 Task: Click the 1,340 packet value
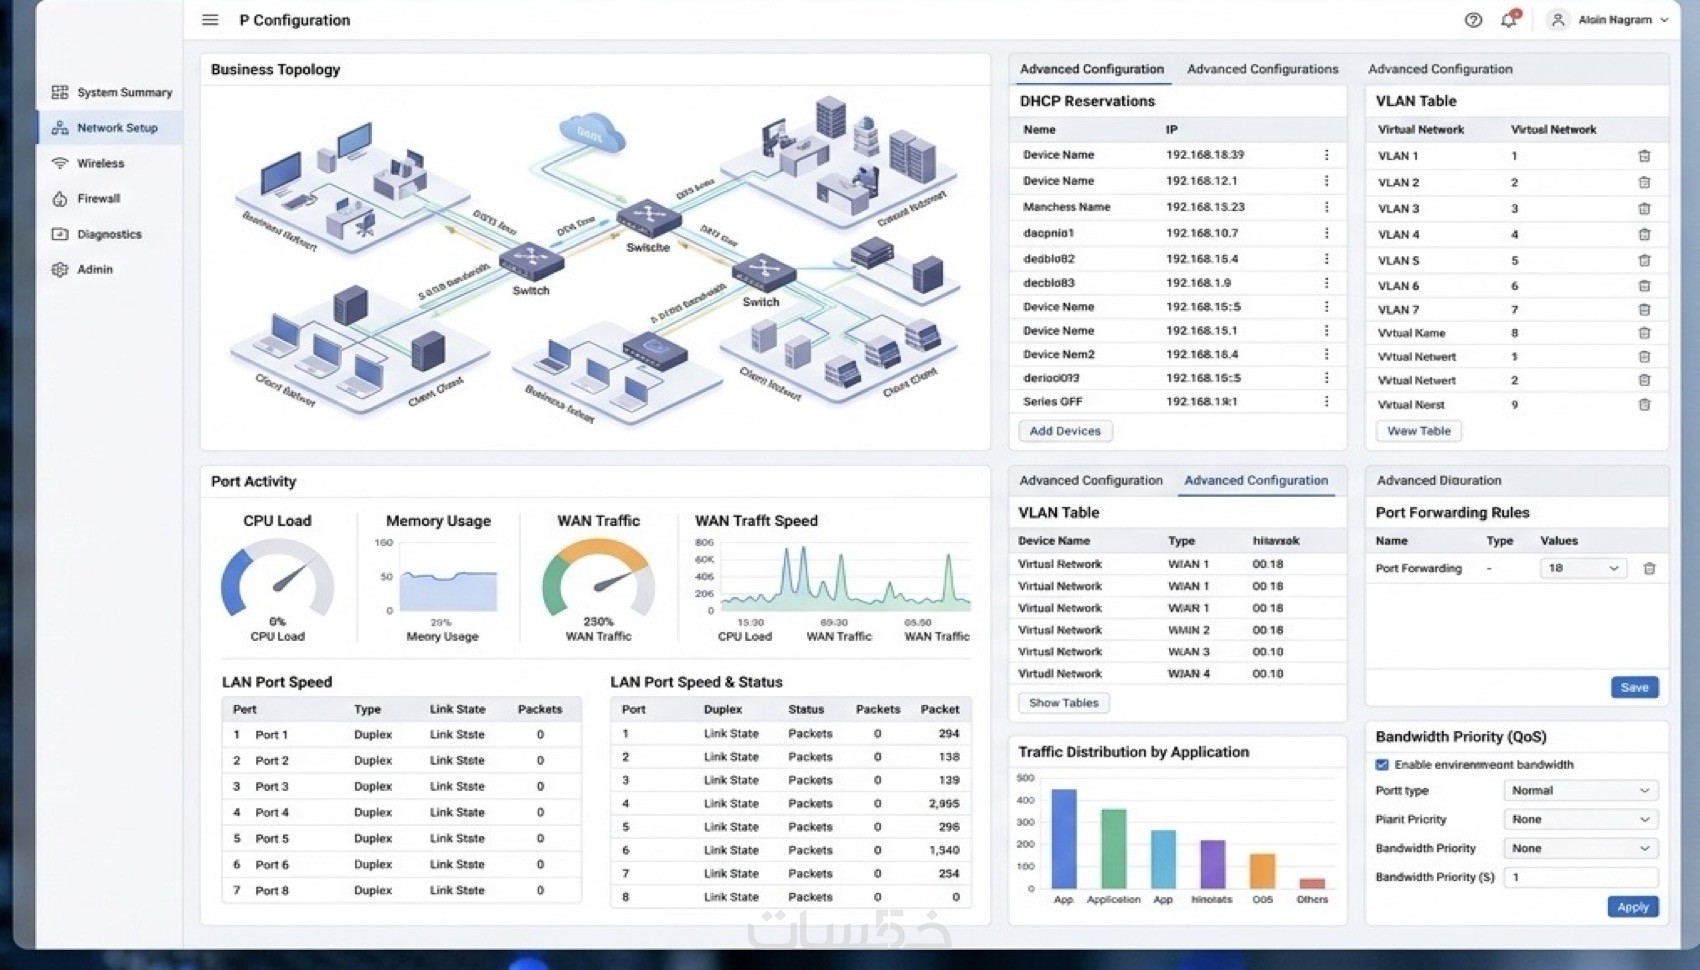(943, 850)
